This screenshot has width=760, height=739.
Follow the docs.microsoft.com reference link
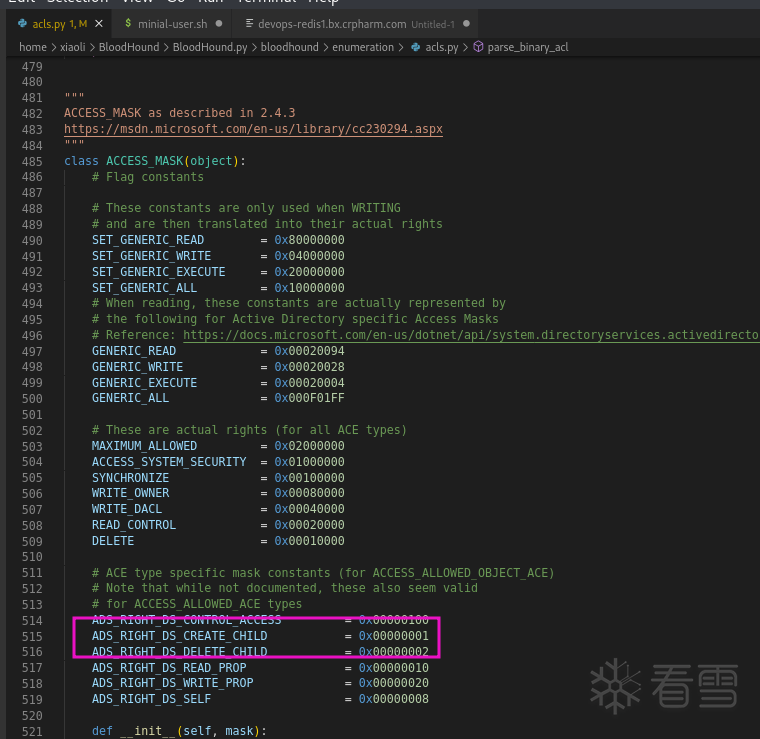pyautogui.click(x=472, y=335)
